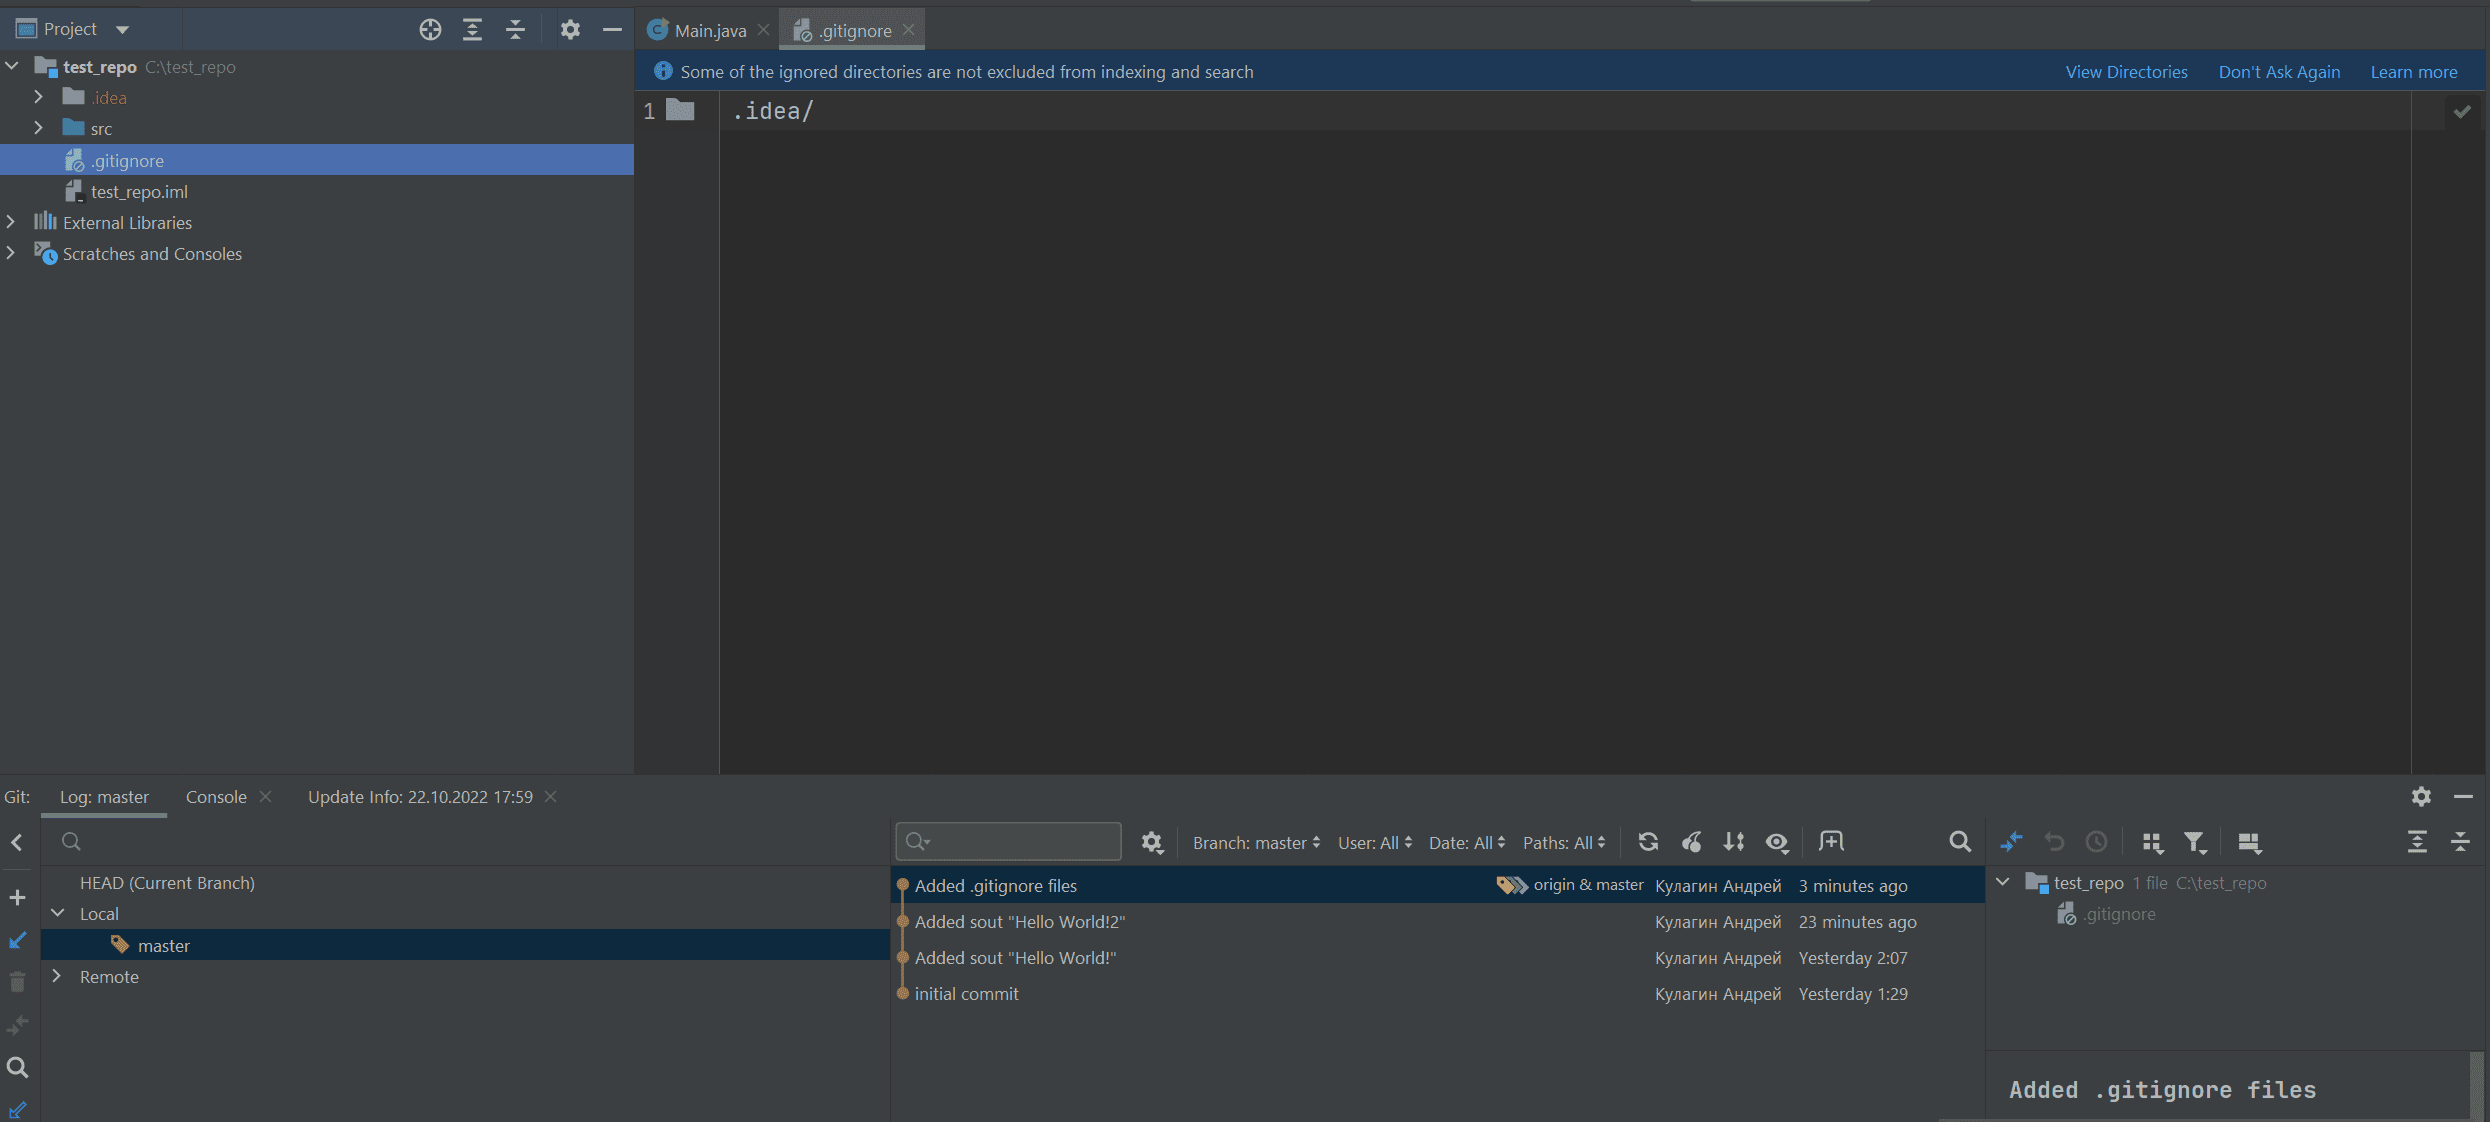Collapse the Local branches group

(x=58, y=913)
